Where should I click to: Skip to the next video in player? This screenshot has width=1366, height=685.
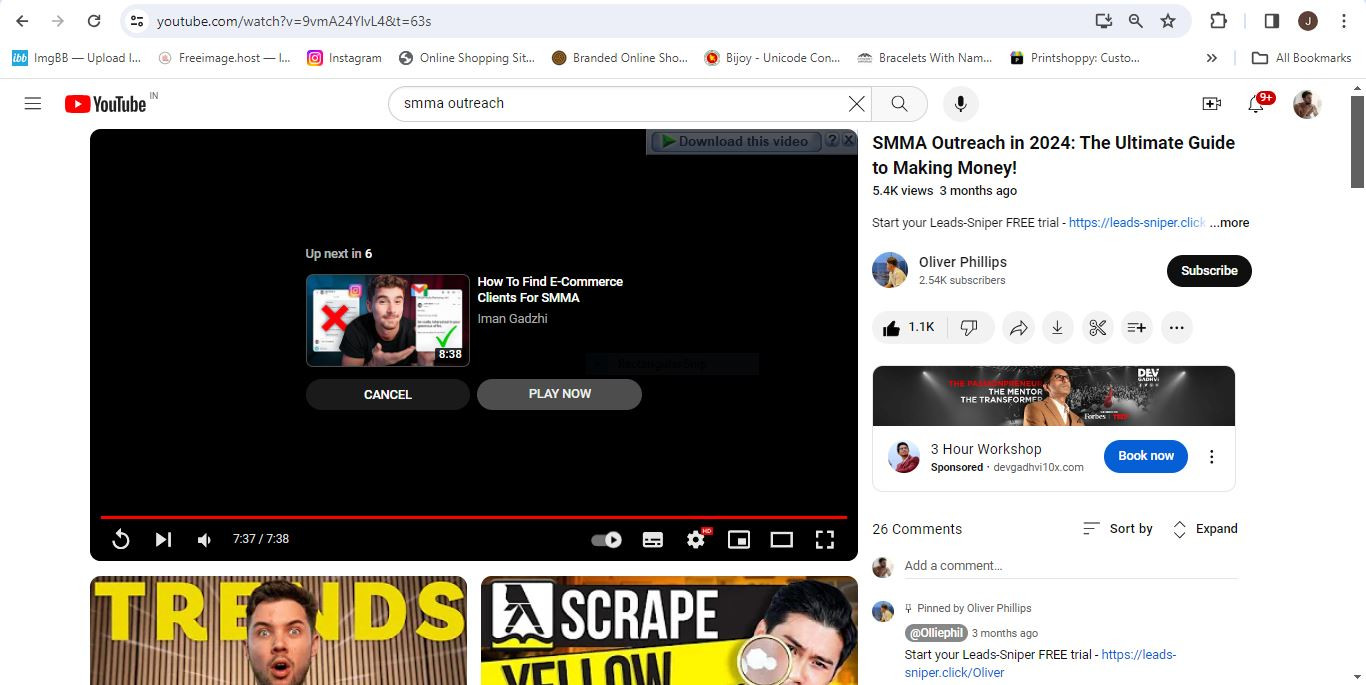point(163,540)
